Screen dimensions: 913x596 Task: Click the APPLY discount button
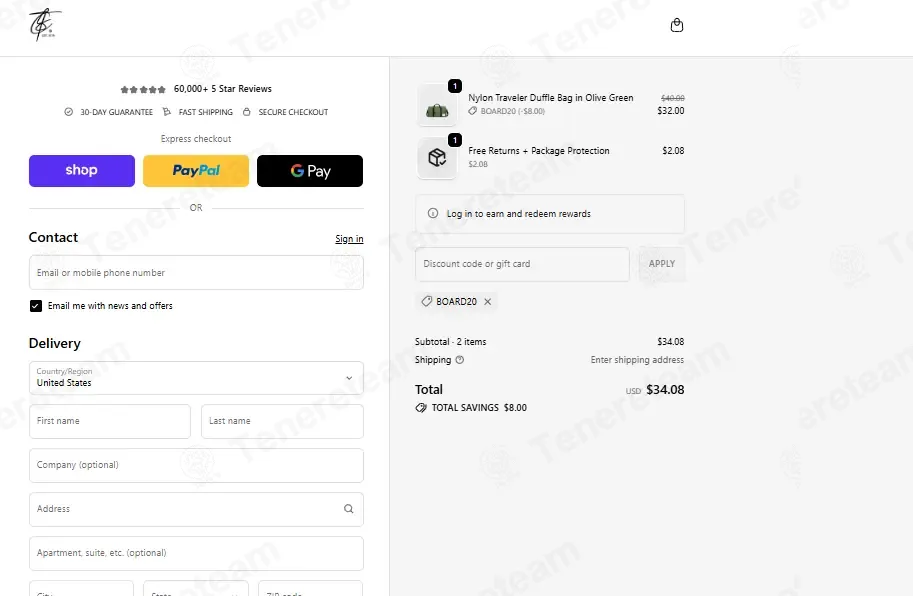[x=662, y=264]
